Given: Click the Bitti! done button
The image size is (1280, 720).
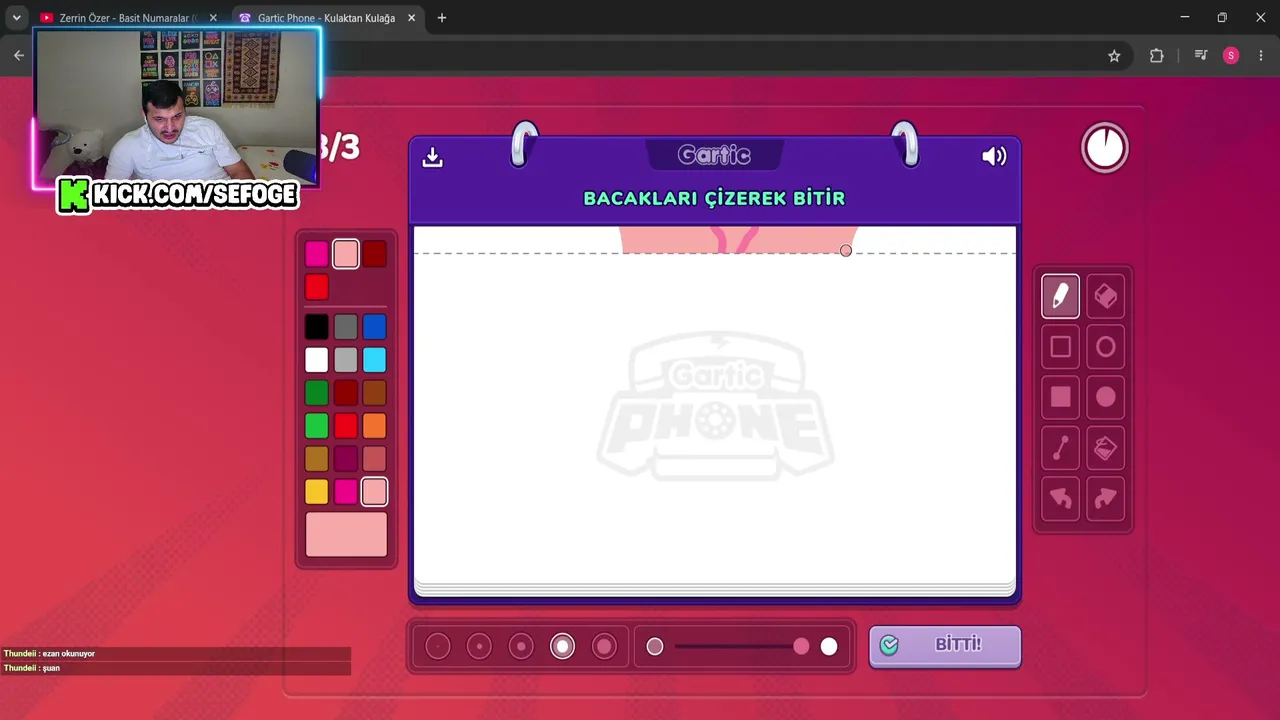Looking at the screenshot, I should [x=945, y=646].
